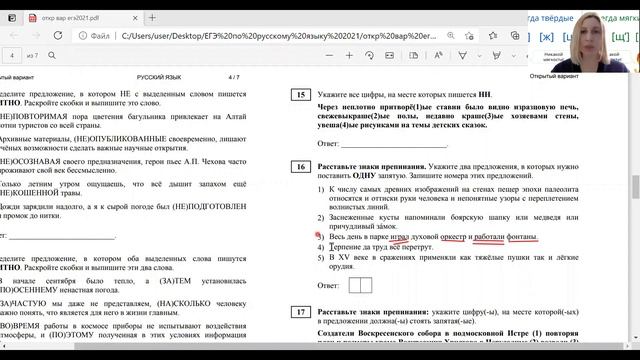640x360 pixels.
Task: Select the PDF Draw pen tool
Action: (462, 55)
